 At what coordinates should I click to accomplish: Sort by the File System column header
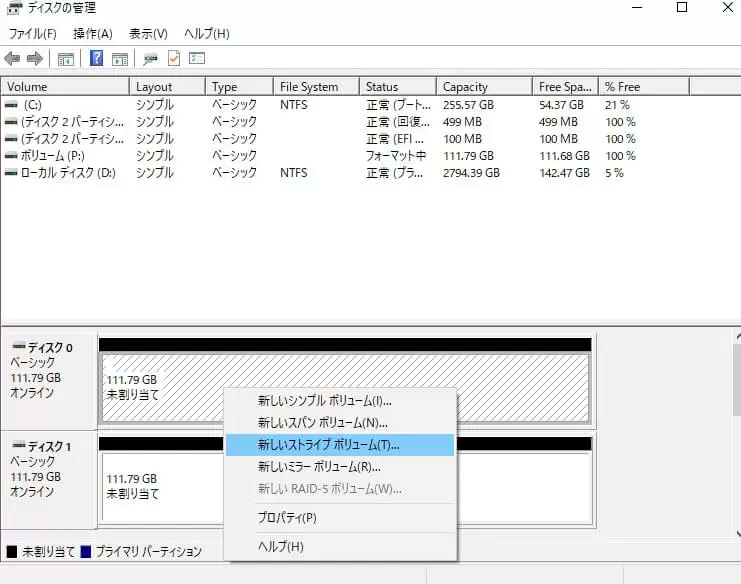point(316,87)
